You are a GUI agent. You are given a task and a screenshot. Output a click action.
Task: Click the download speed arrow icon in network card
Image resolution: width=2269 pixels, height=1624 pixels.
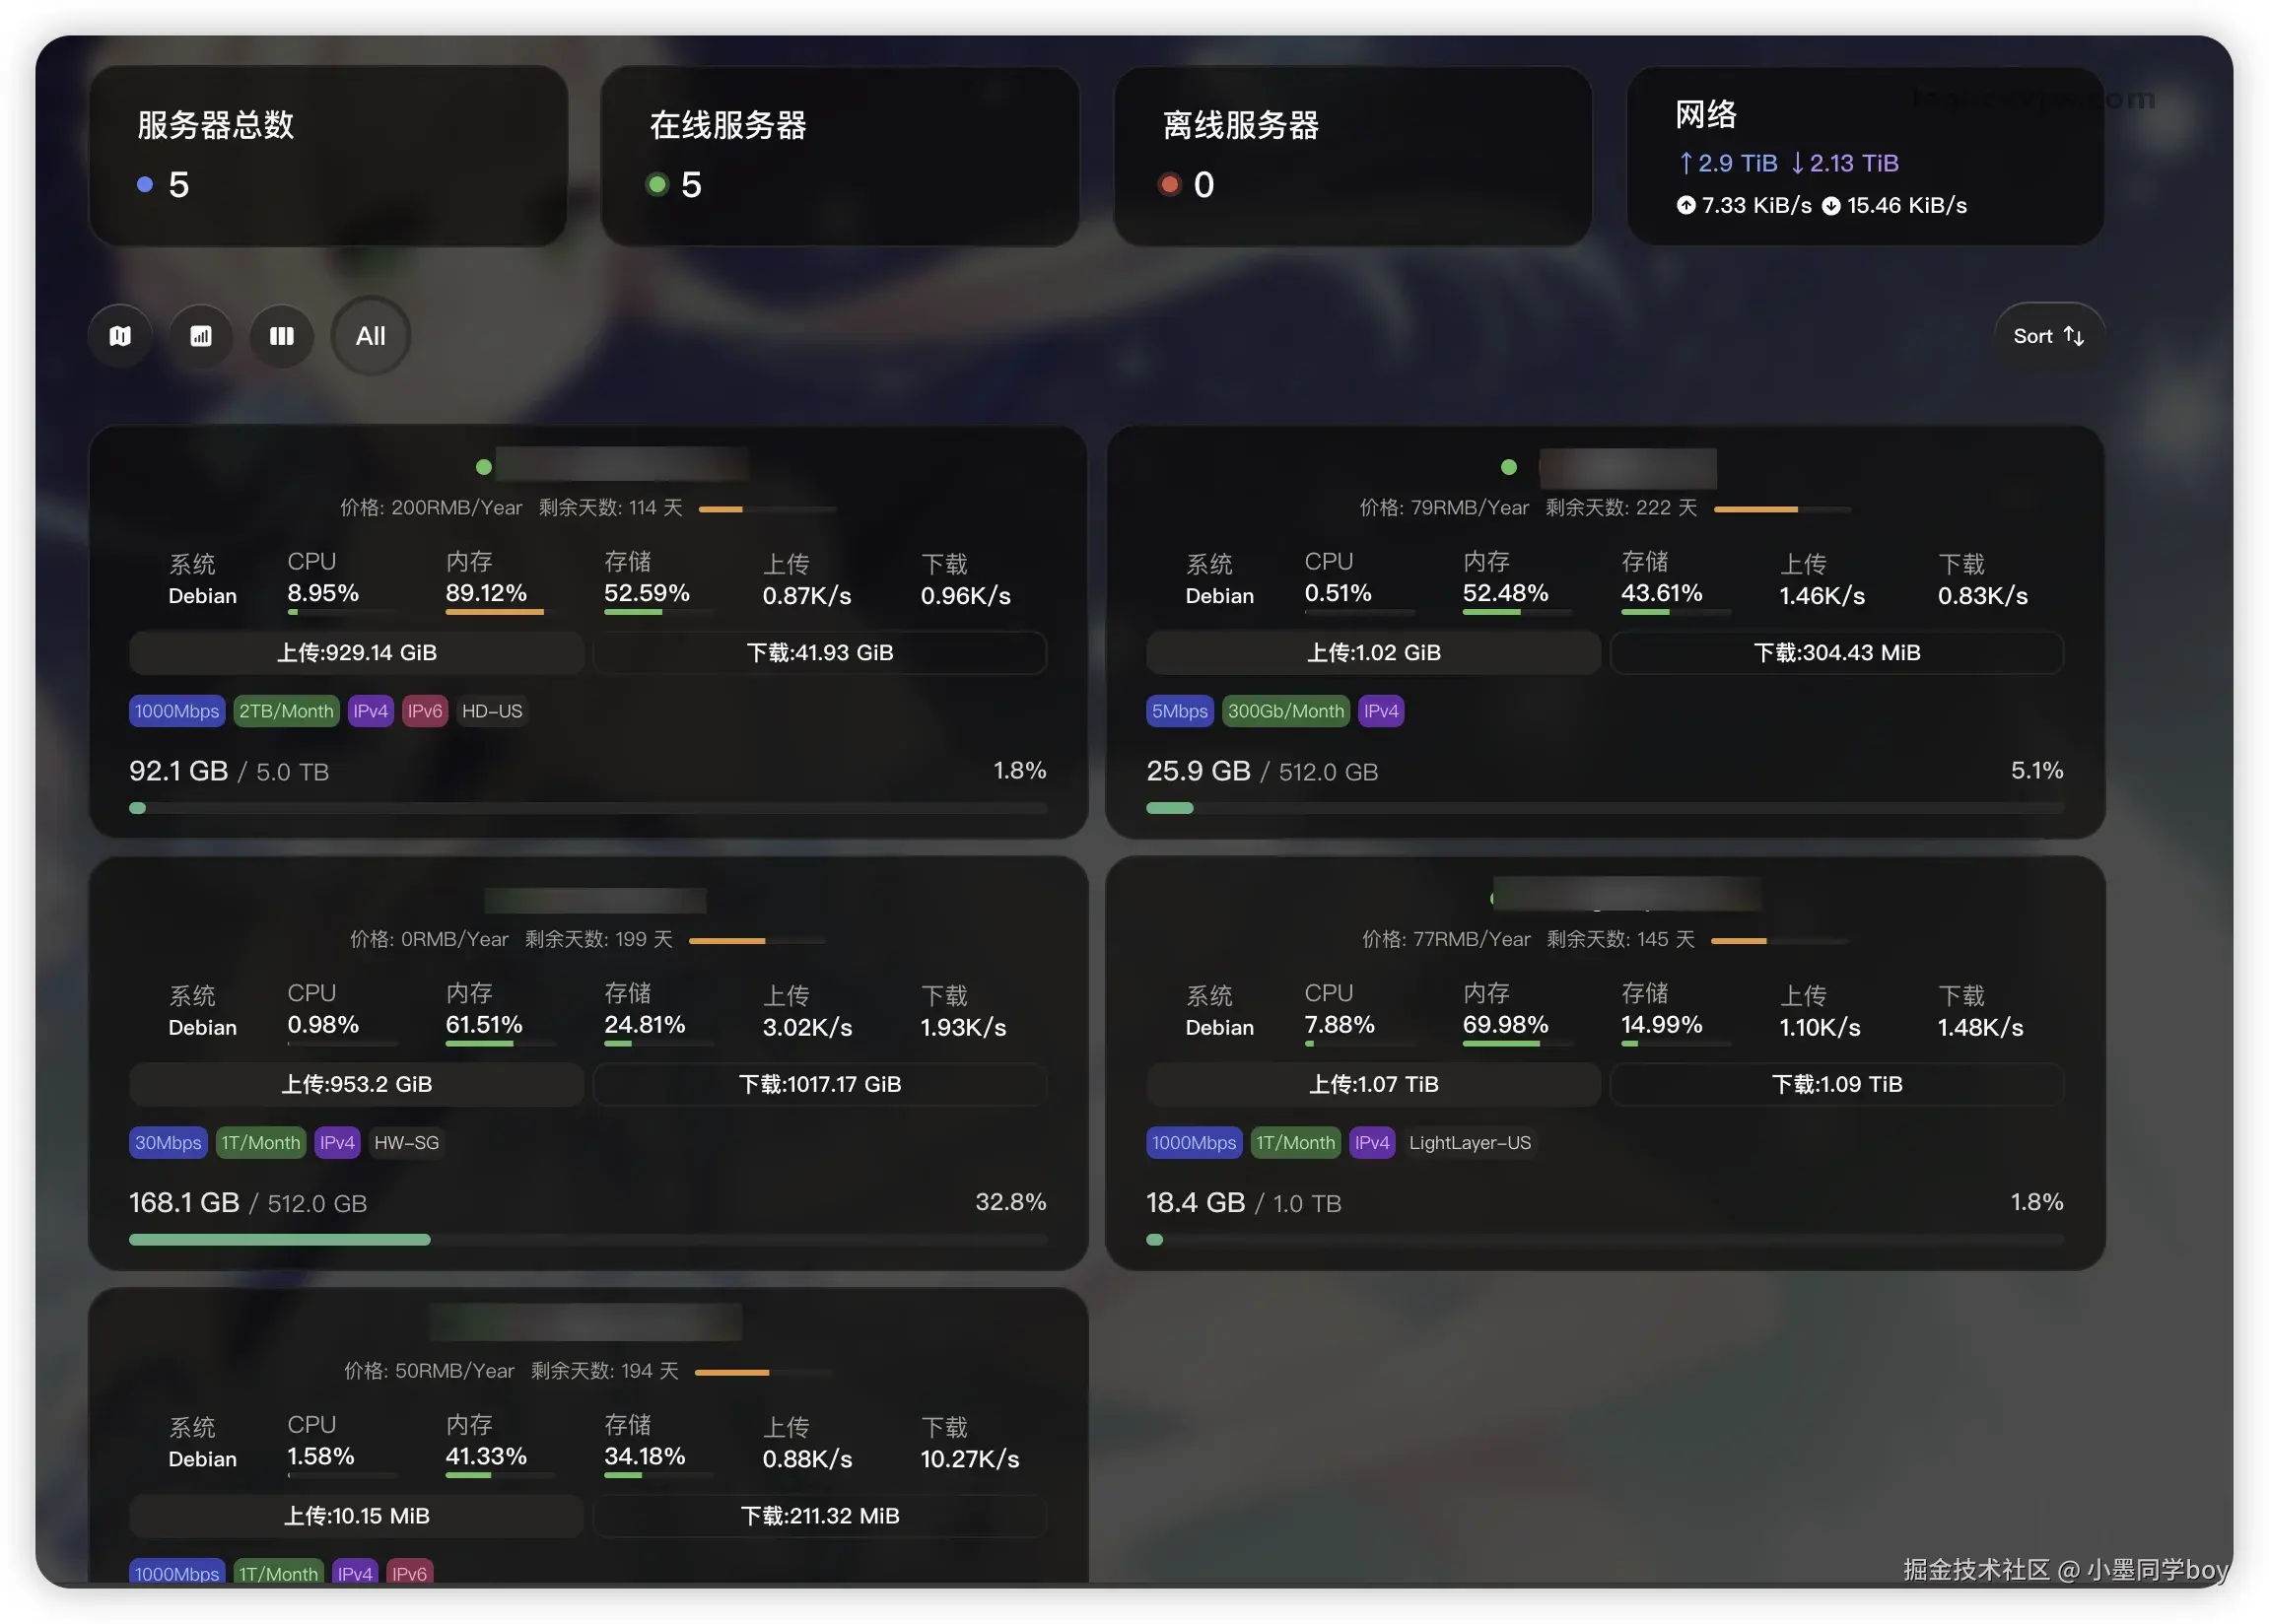pos(1831,205)
